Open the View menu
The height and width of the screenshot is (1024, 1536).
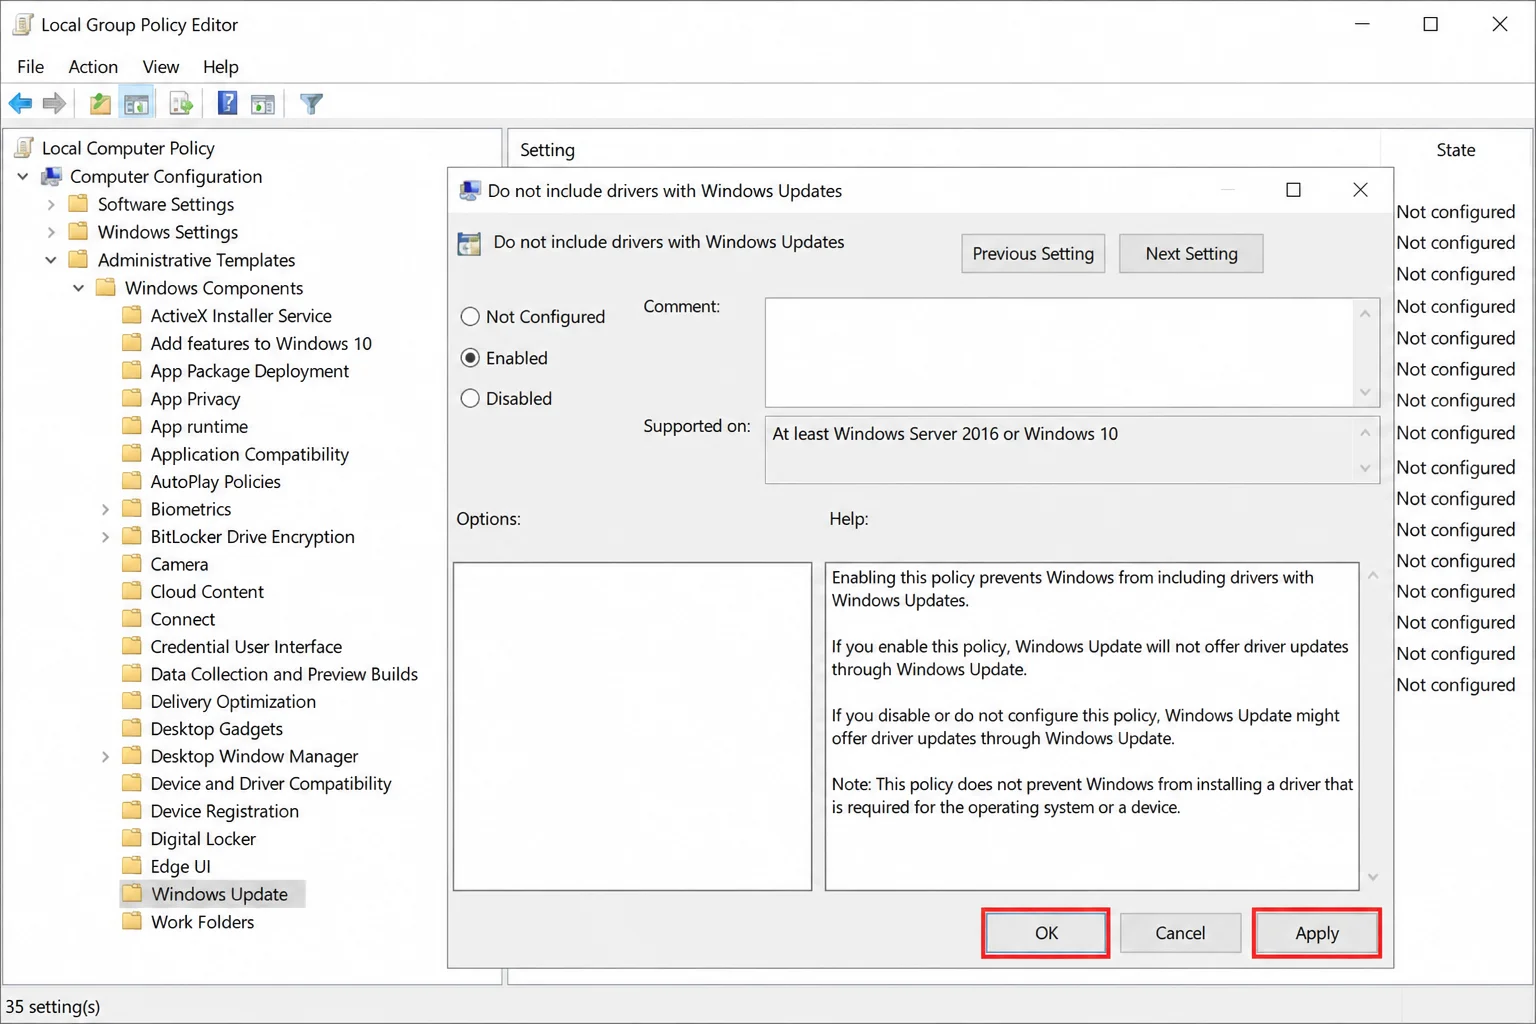pos(161,67)
